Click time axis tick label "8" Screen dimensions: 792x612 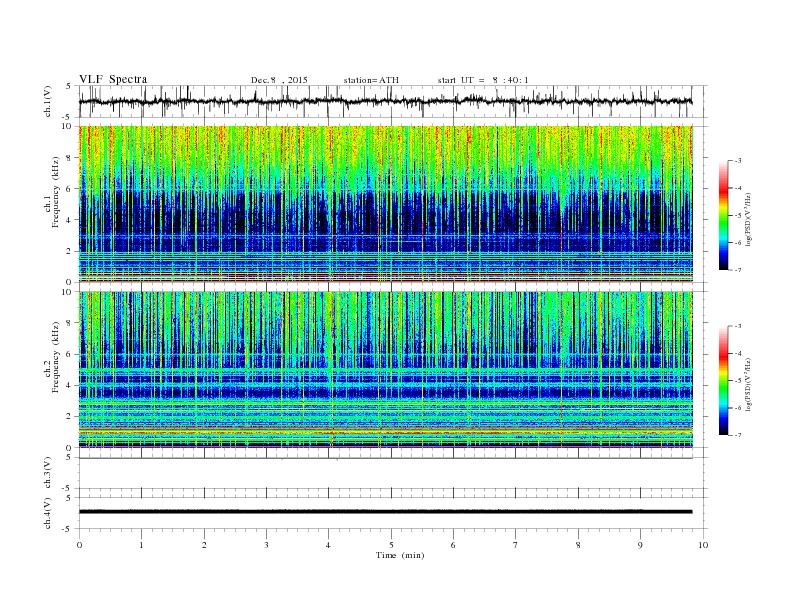pyautogui.click(x=578, y=545)
